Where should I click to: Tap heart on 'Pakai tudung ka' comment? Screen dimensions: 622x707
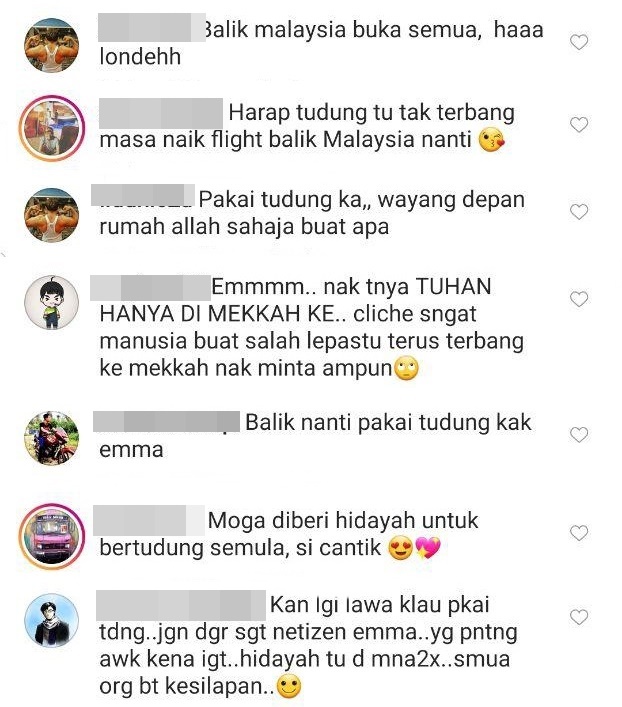click(579, 211)
